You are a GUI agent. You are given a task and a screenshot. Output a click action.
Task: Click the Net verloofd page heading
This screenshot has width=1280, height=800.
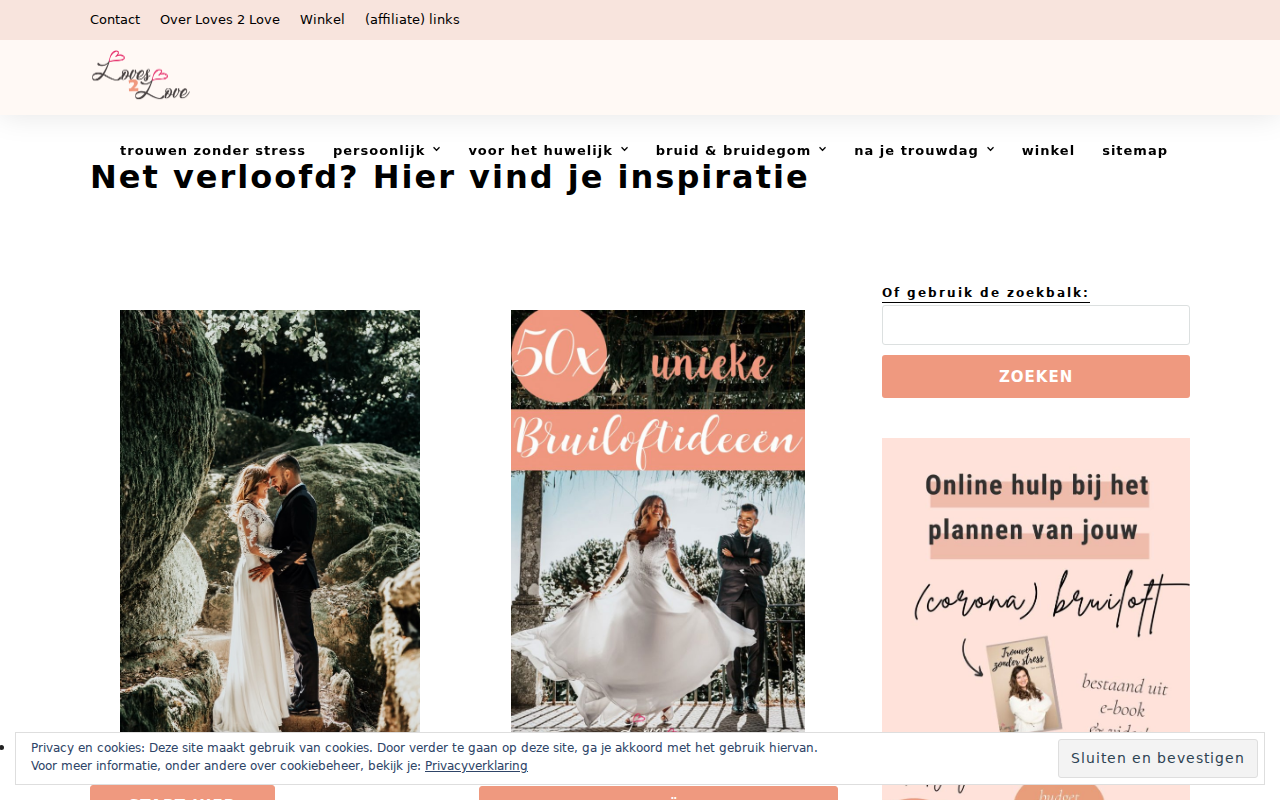[449, 177]
